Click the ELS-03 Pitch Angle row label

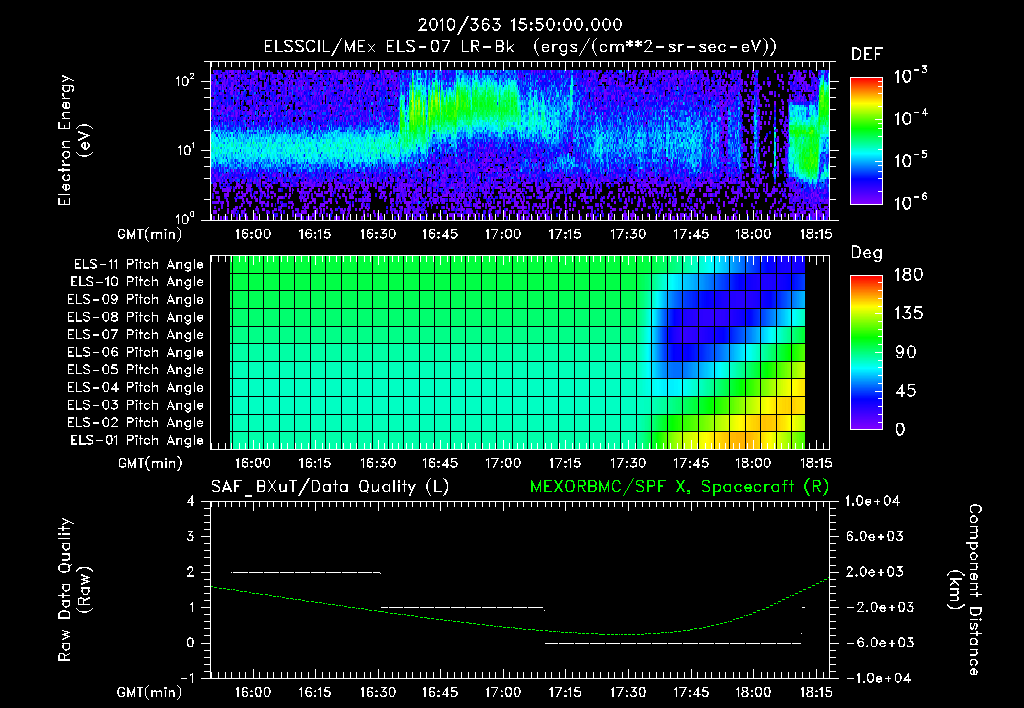pos(136,405)
